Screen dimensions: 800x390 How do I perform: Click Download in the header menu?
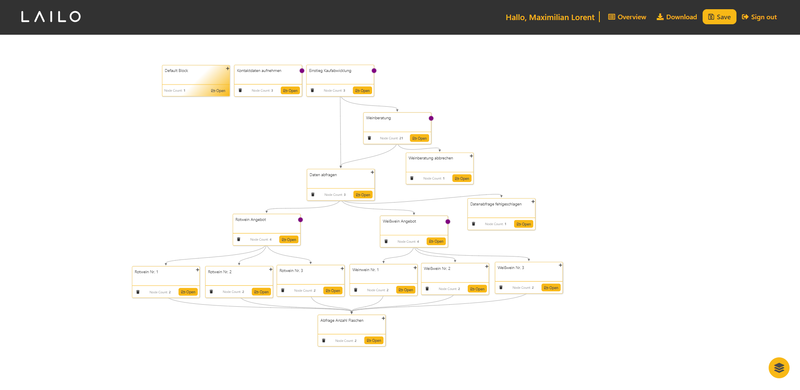[x=677, y=17]
